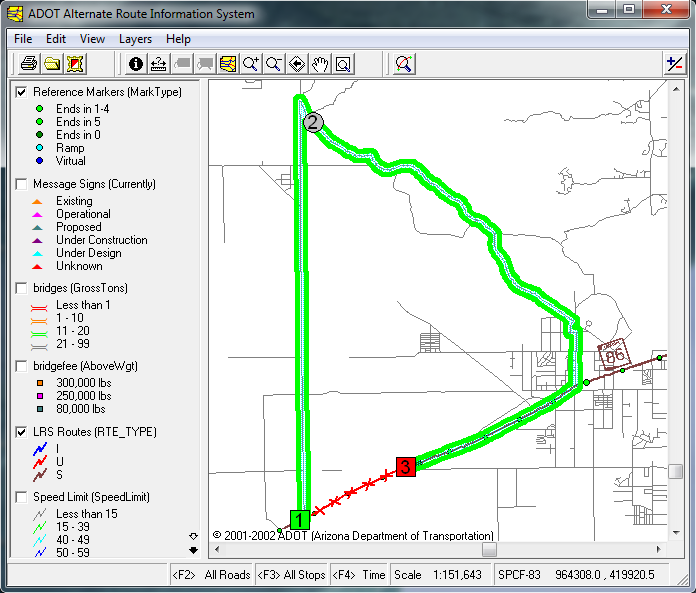Click the '300,000 lbs' orange legend swatch

40,383
